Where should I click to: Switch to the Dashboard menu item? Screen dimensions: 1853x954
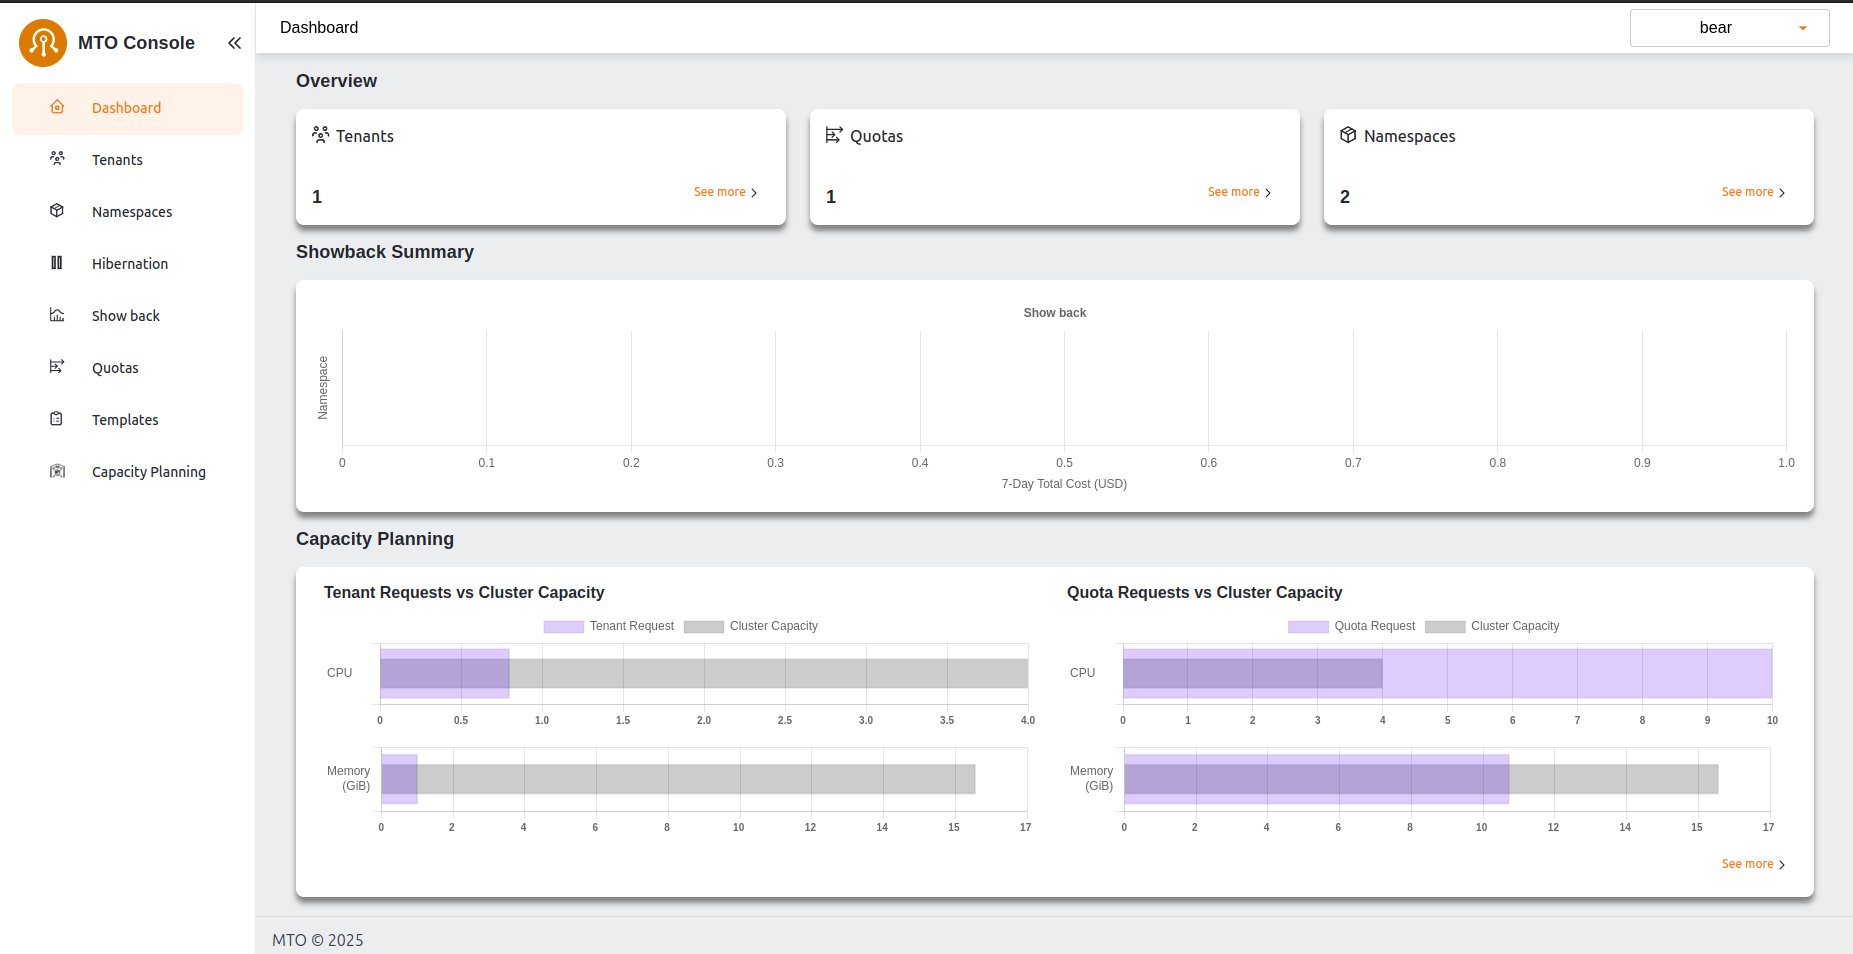(x=126, y=108)
